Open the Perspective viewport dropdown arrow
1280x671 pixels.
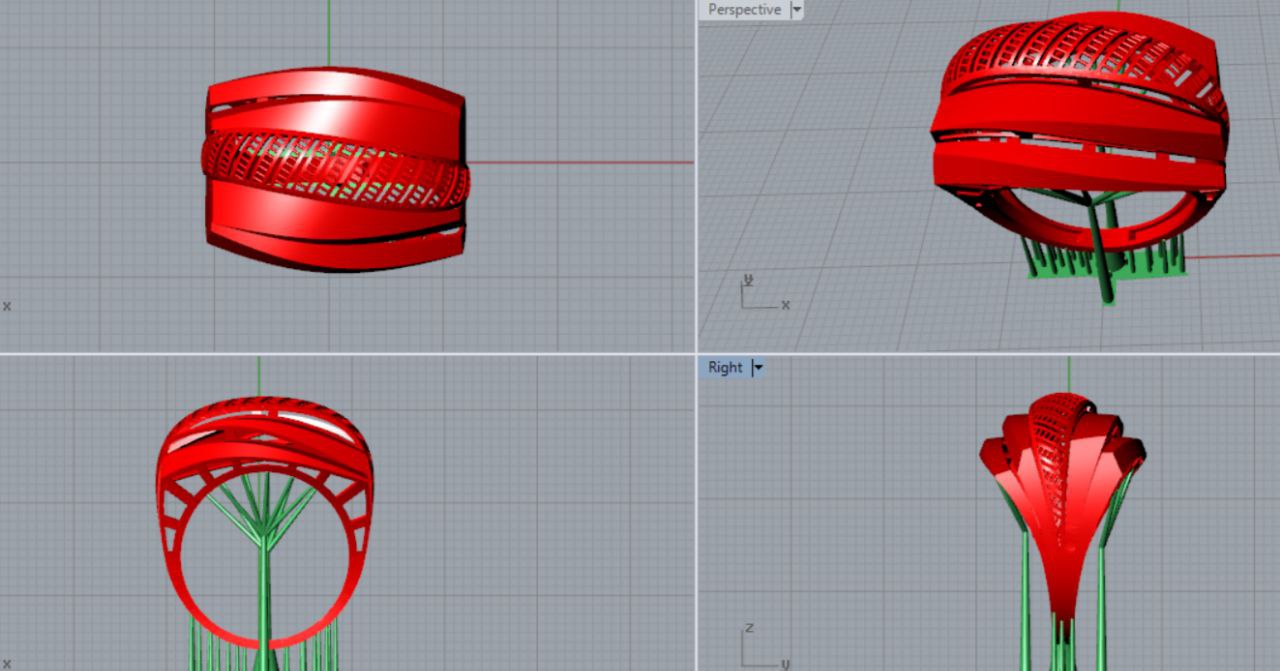[797, 10]
